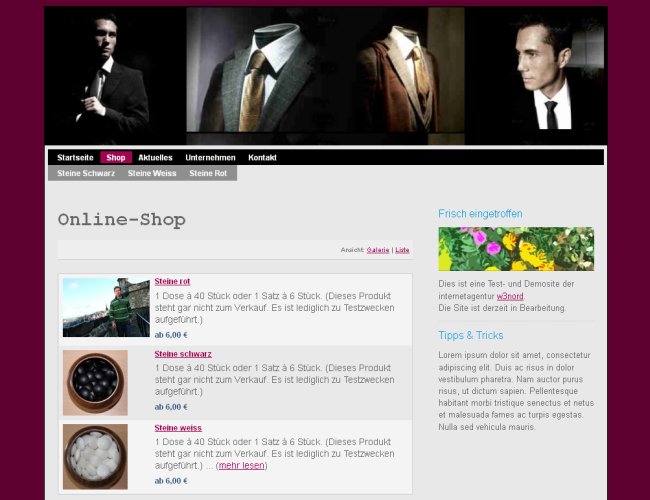650x500 pixels.
Task: Click the colorful flowers image in sidebar
Action: pyautogui.click(x=516, y=249)
